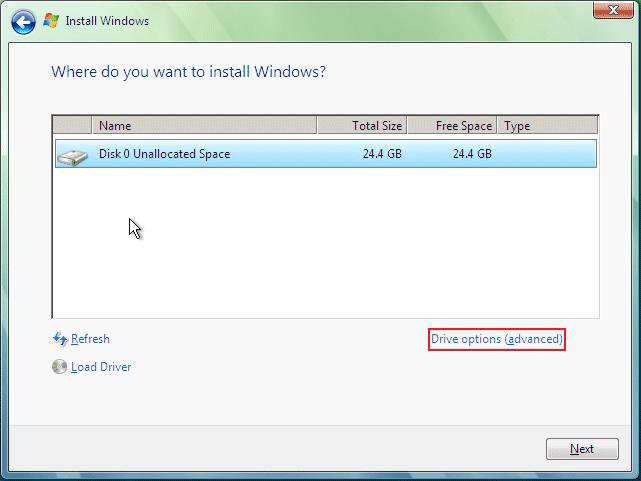641x481 pixels.
Task: Close the Install Windows dialog
Action: tap(613, 10)
